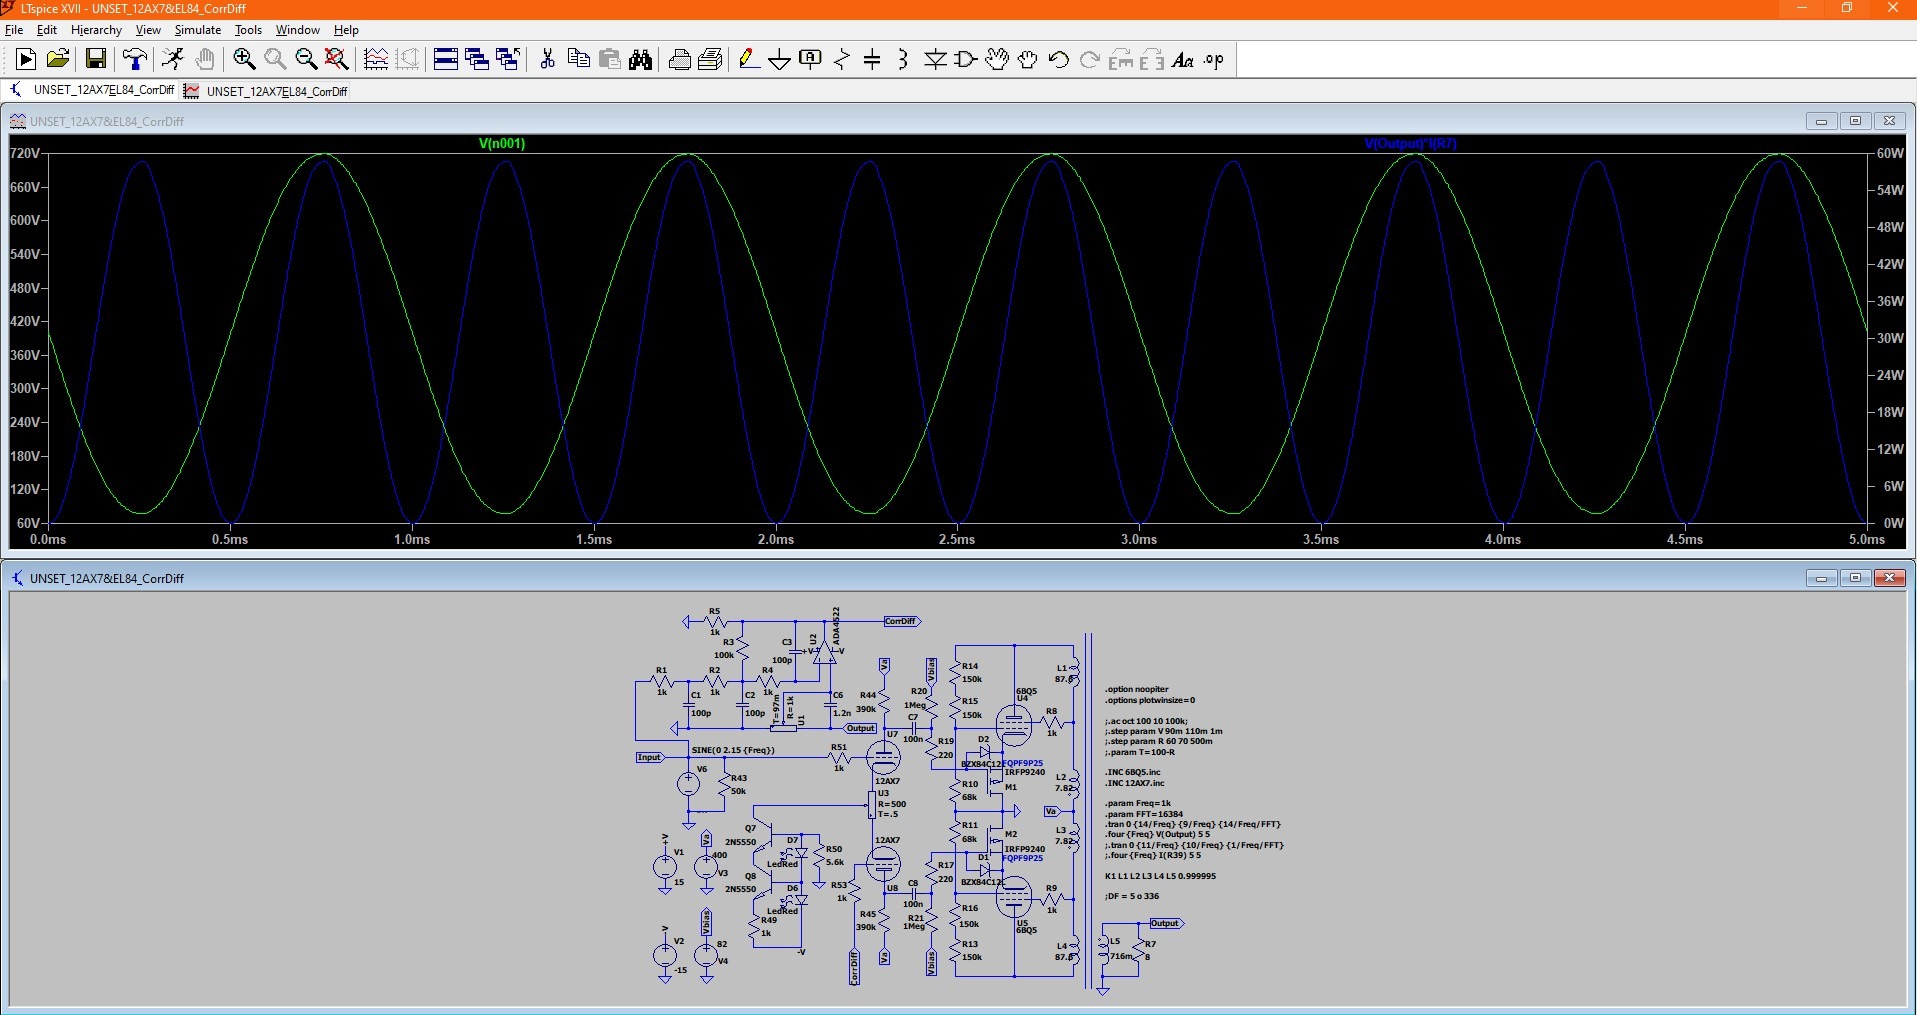
Task: Place a ground symbol
Action: (x=780, y=60)
